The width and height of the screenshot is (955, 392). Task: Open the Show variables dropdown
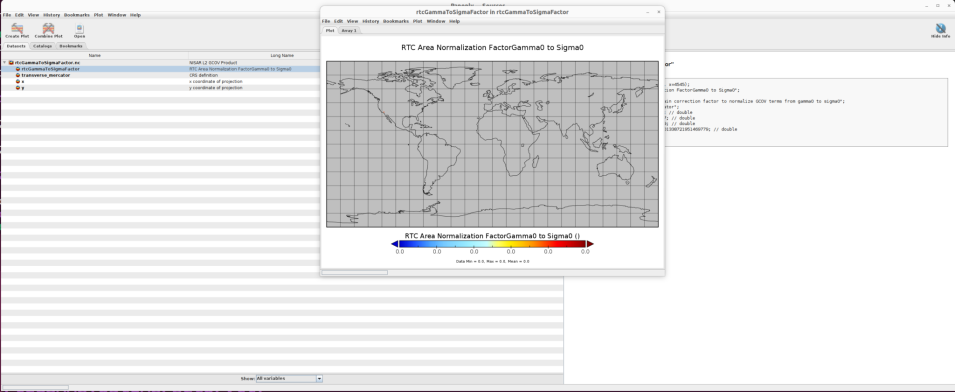point(319,379)
